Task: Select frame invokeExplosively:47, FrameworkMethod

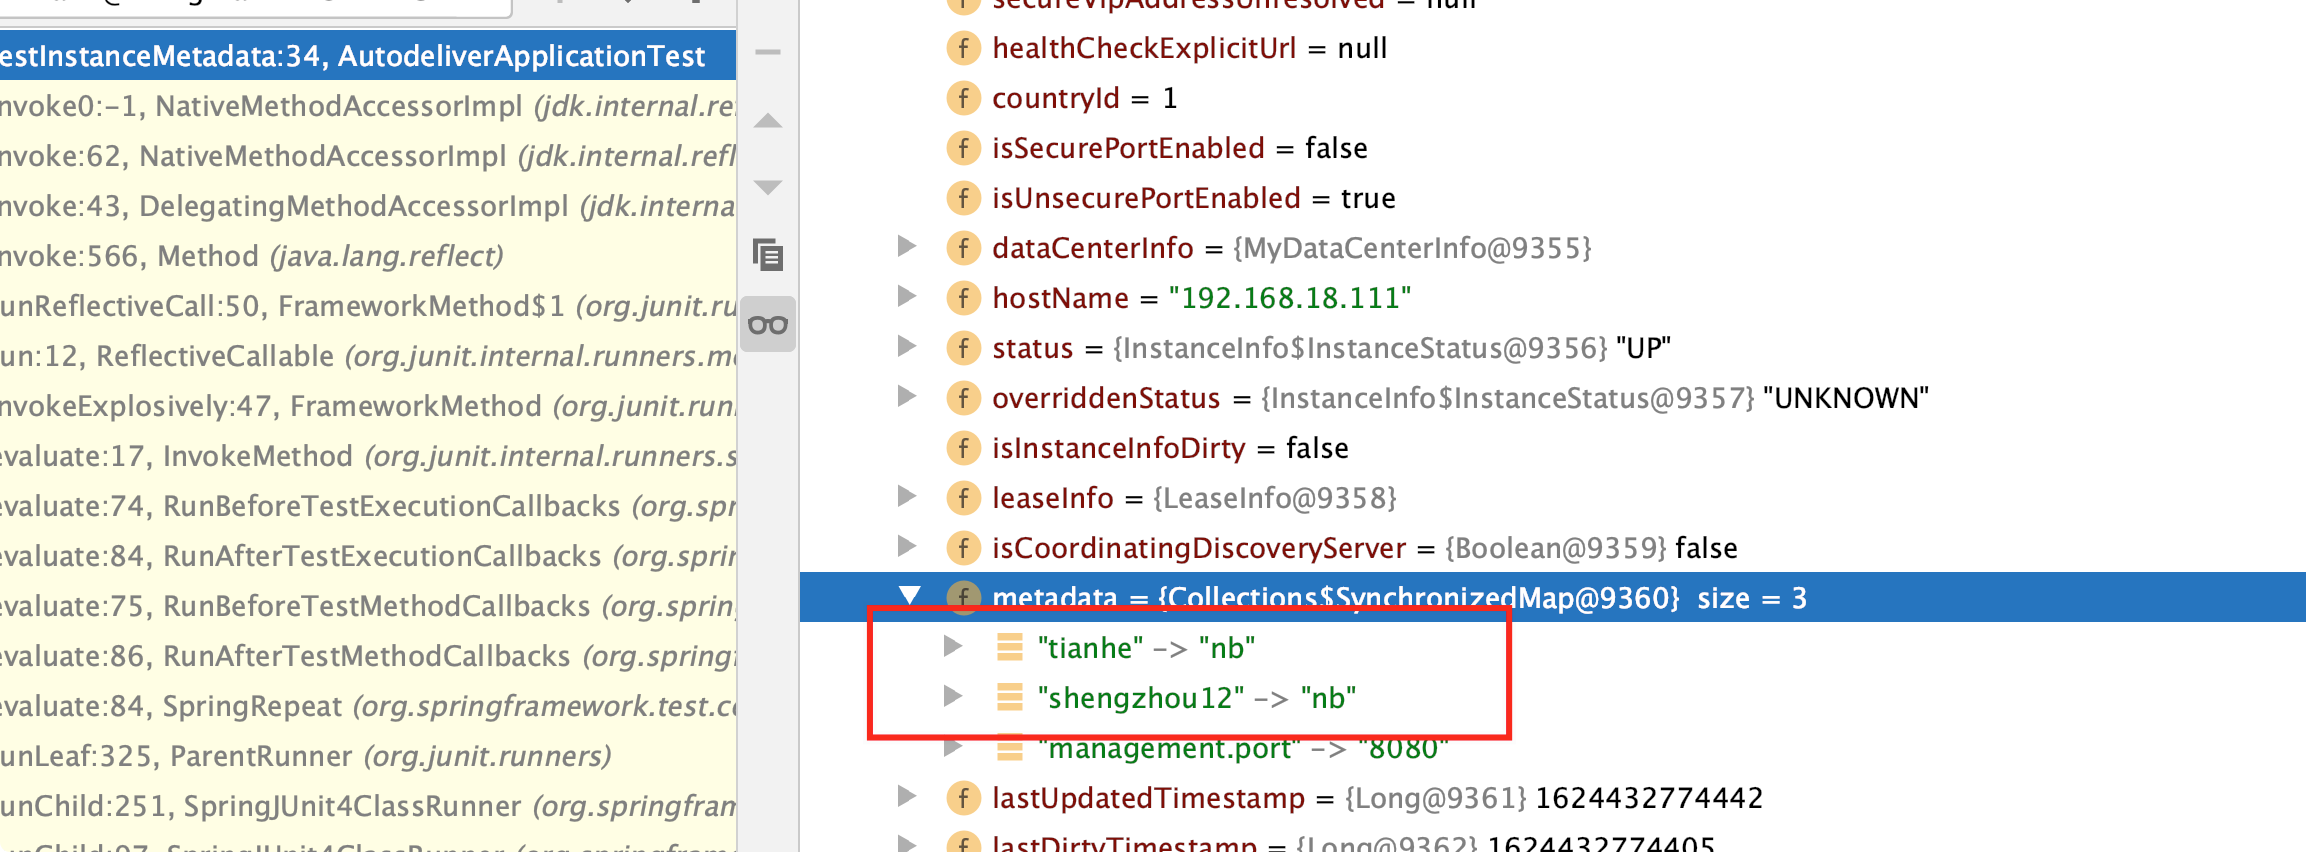Action: [x=368, y=406]
